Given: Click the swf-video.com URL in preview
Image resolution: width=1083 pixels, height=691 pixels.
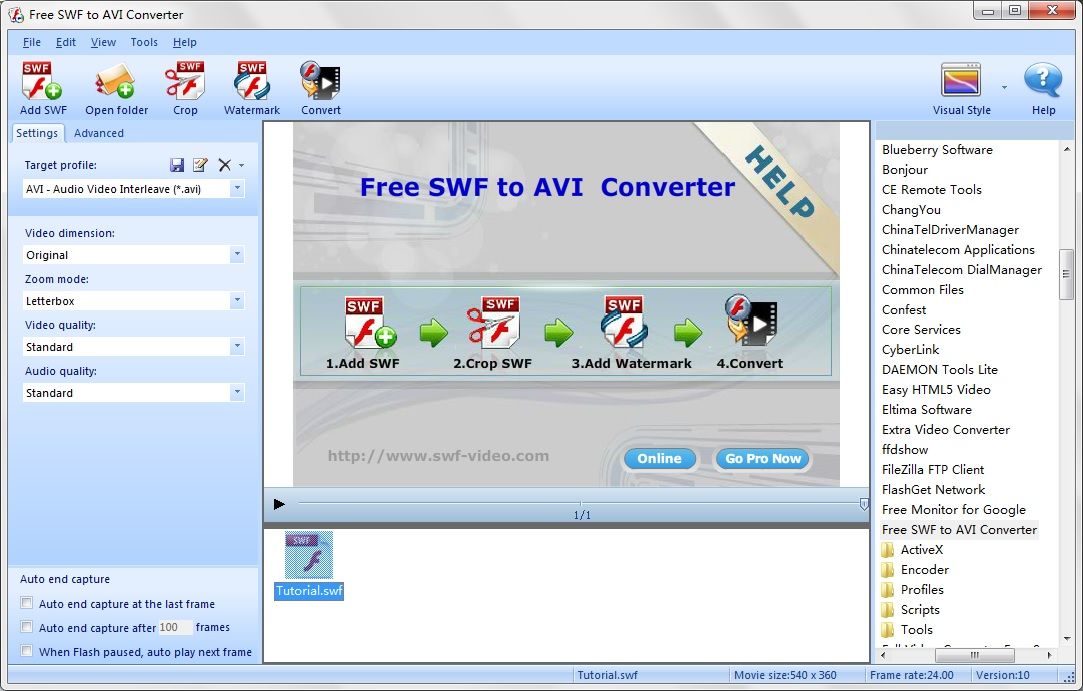Looking at the screenshot, I should click(439, 455).
